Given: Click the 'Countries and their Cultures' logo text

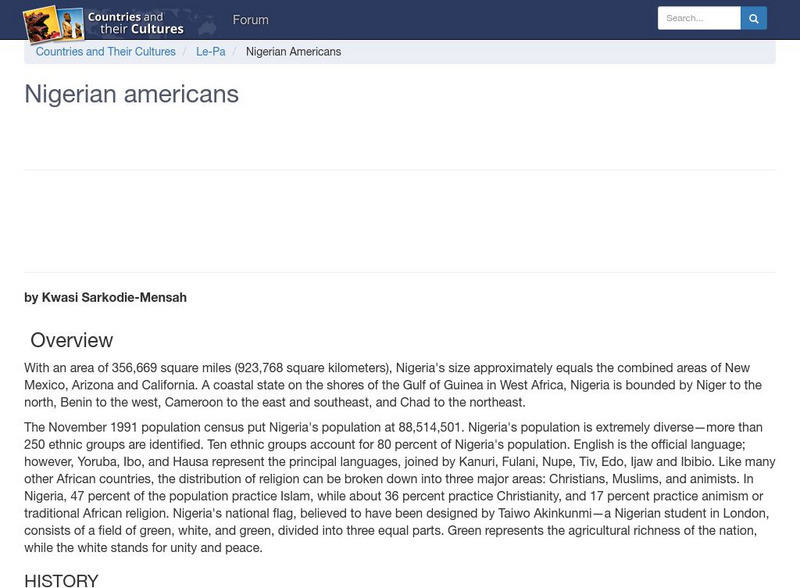Looking at the screenshot, I should point(136,23).
